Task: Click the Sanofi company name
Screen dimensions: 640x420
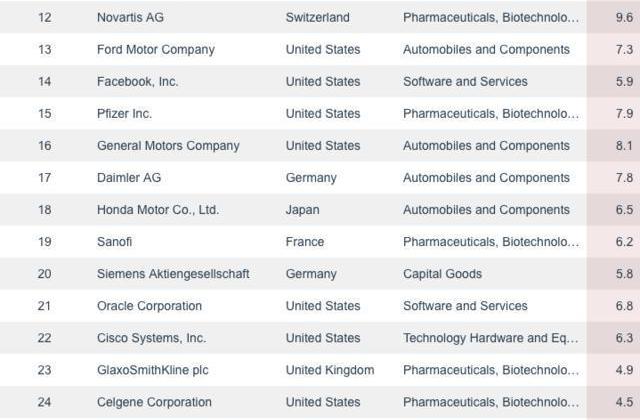Action: 114,242
